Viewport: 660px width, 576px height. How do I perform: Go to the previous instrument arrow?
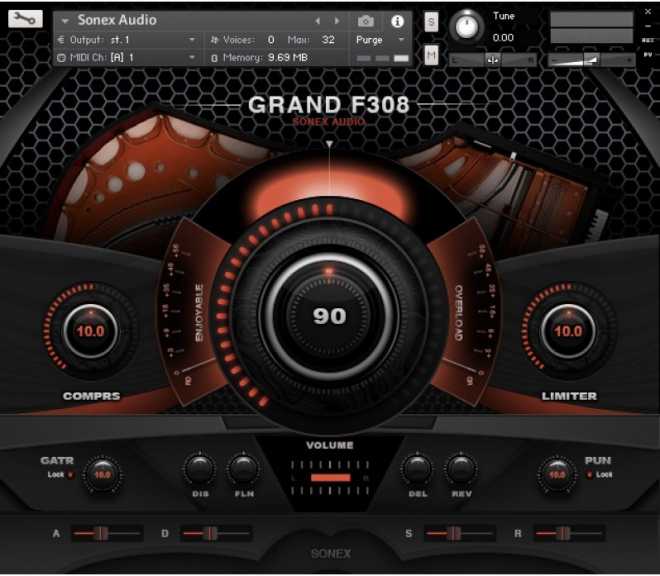coord(318,20)
